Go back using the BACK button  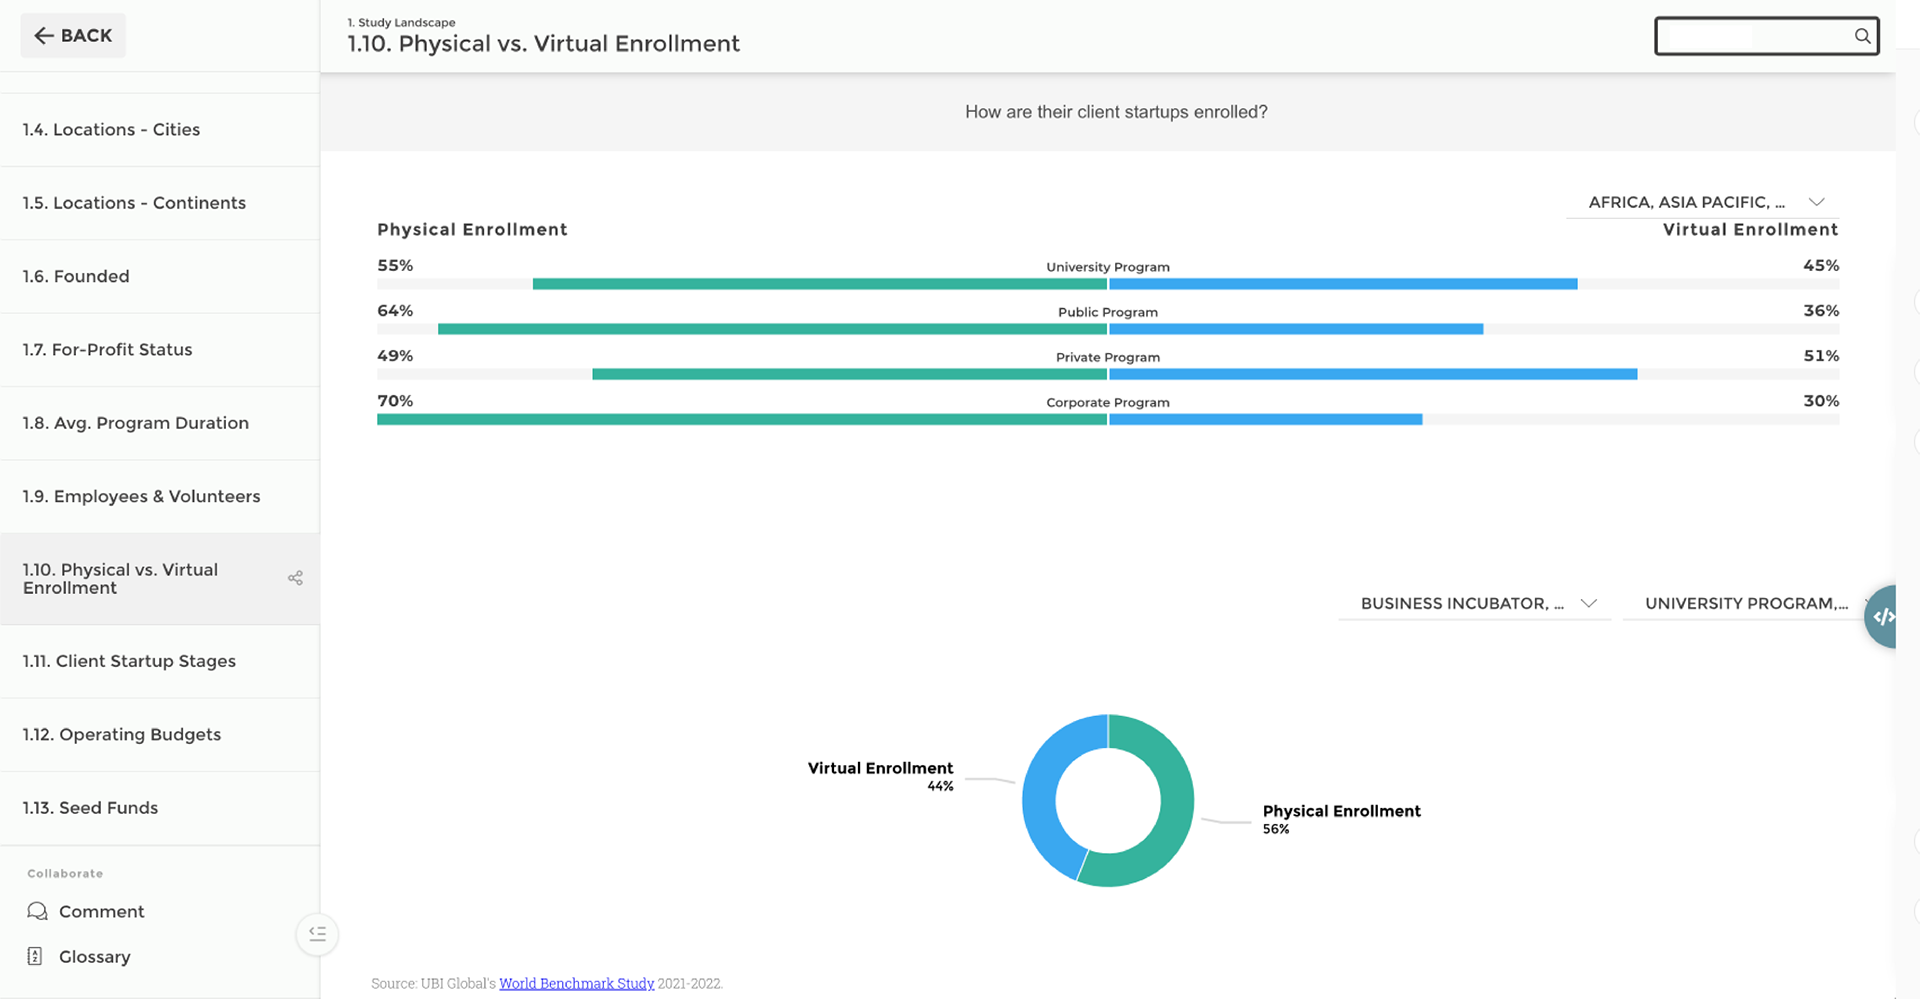click(73, 36)
